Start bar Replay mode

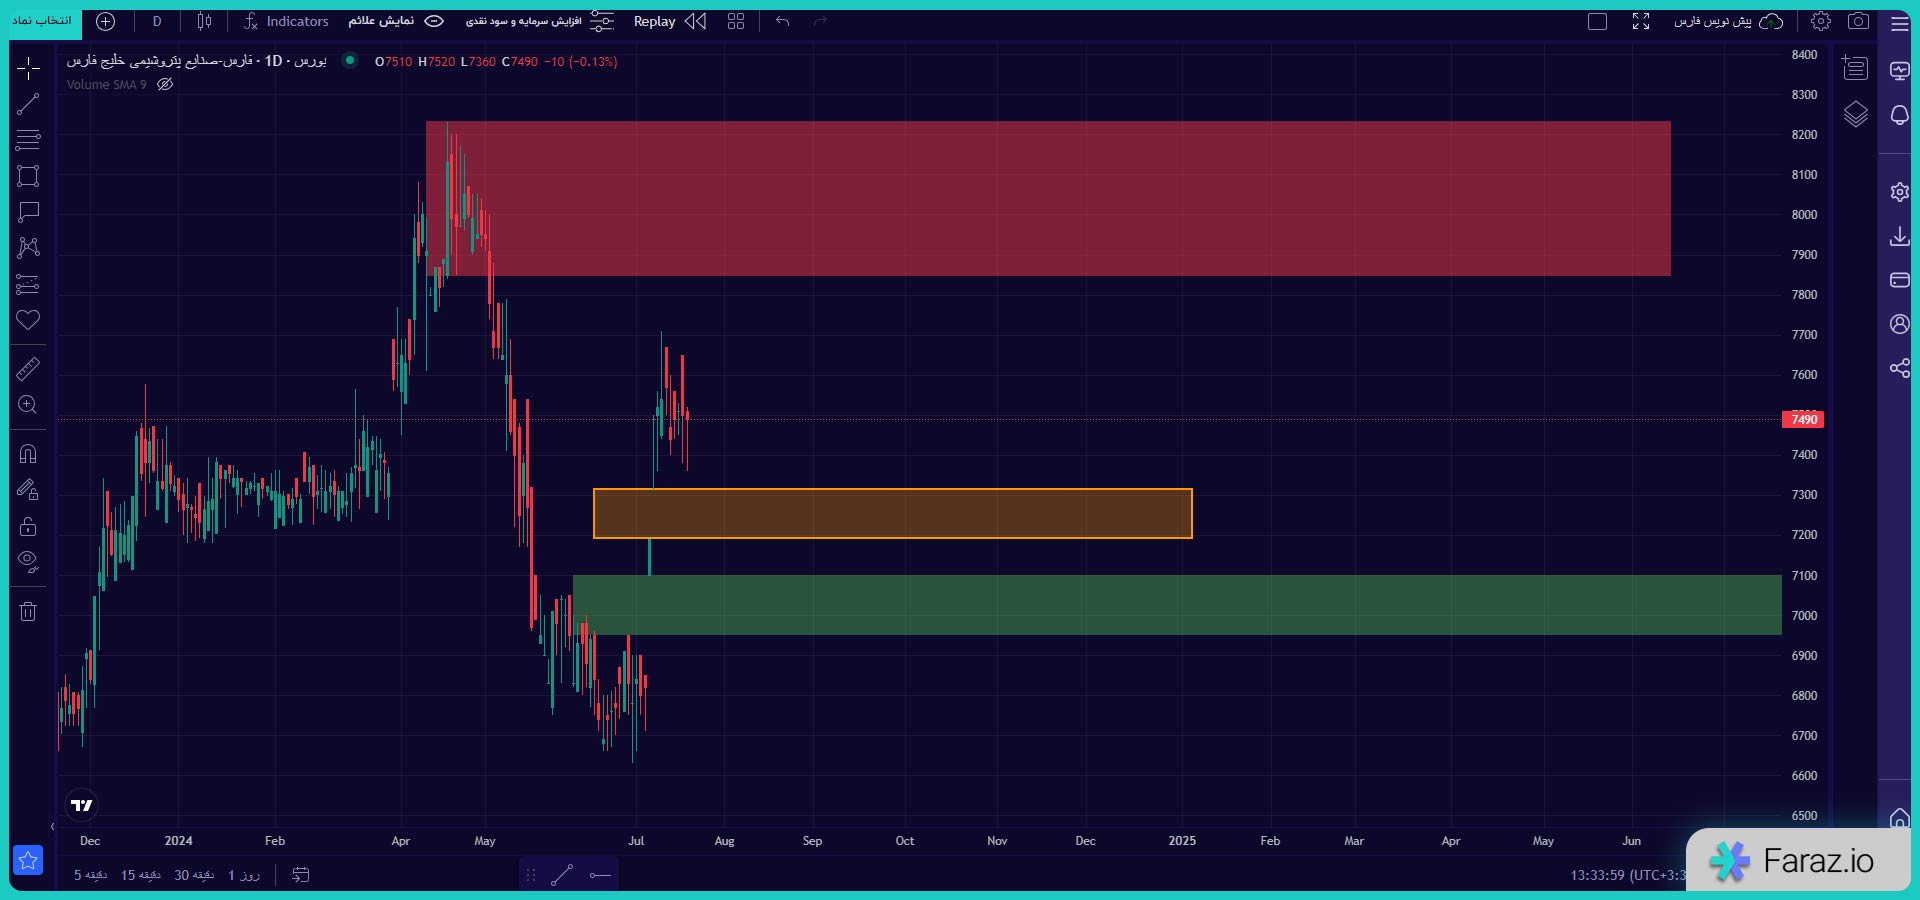(x=669, y=21)
